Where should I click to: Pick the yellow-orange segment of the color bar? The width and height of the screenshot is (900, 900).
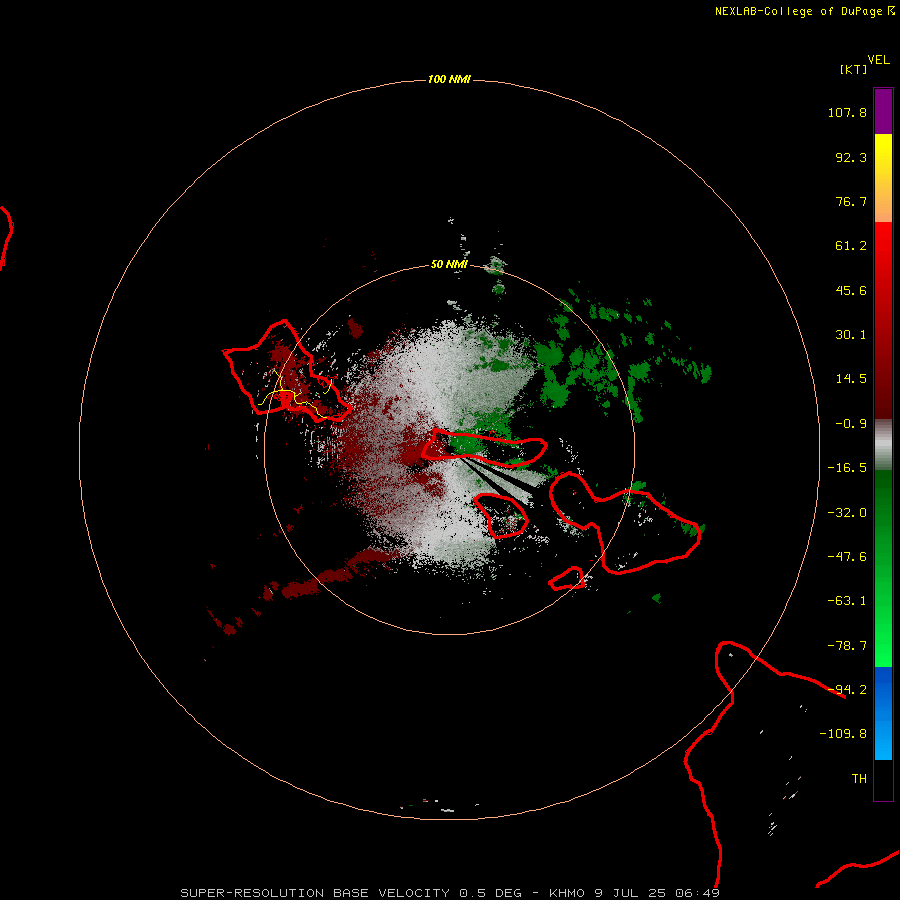[x=883, y=178]
